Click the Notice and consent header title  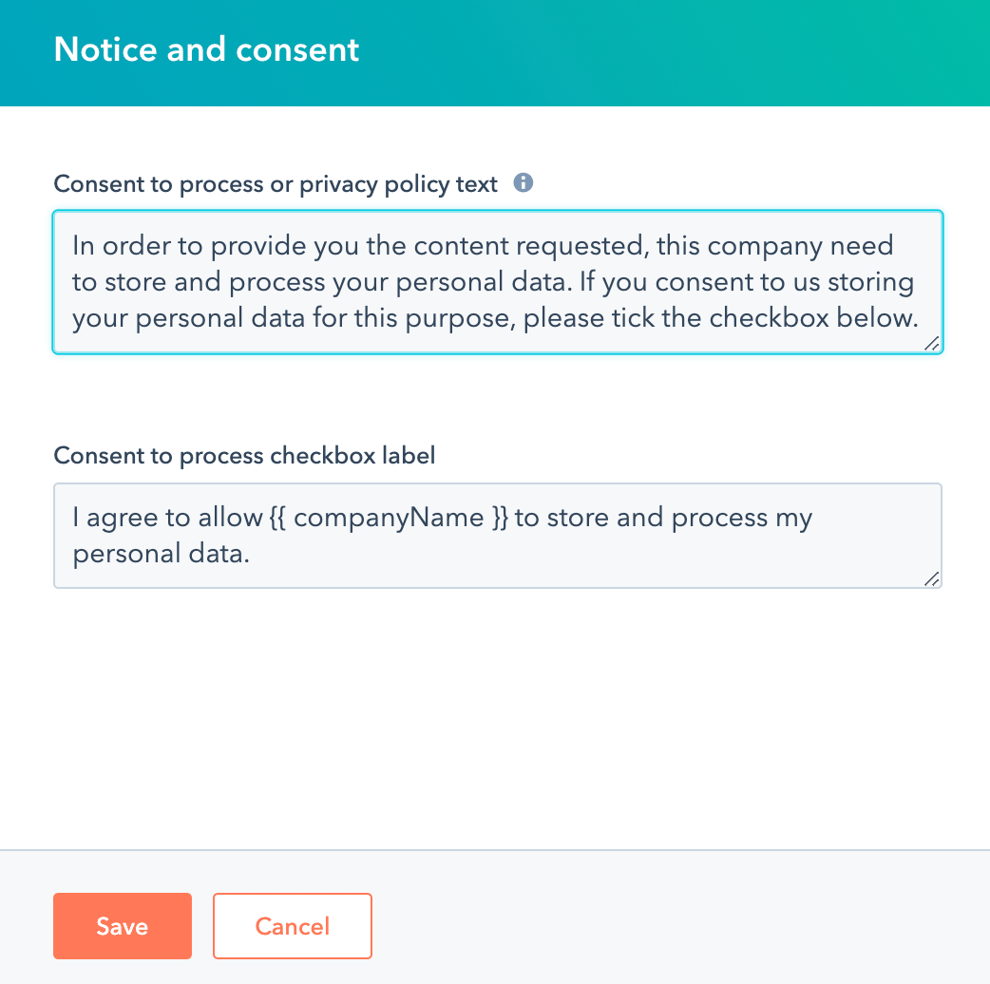206,49
